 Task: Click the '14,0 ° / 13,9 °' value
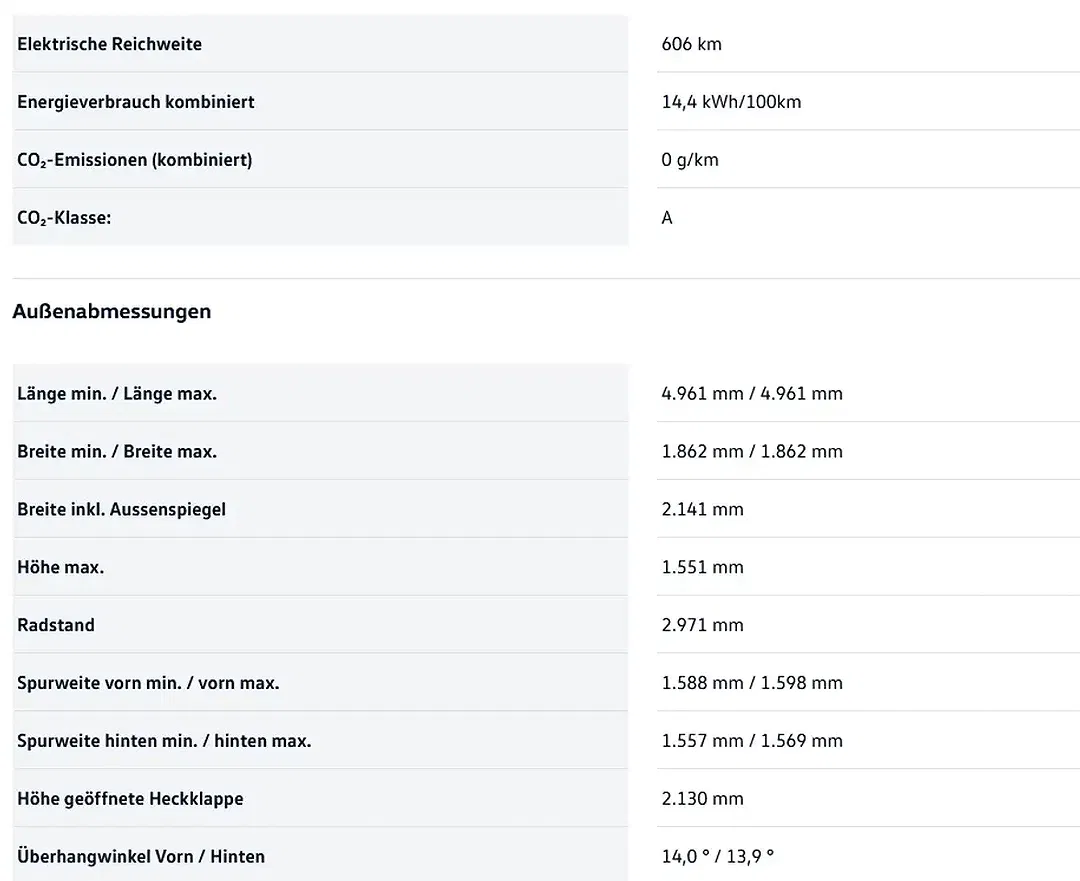coord(718,856)
